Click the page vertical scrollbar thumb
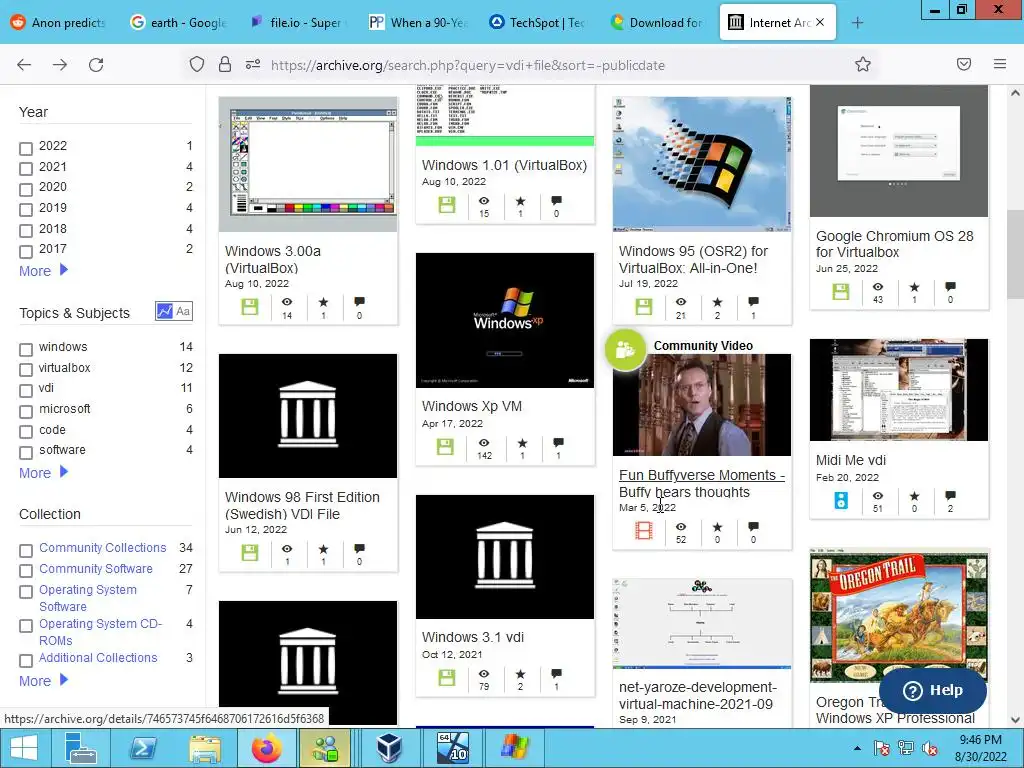Image resolution: width=1024 pixels, height=768 pixels. click(x=1015, y=253)
